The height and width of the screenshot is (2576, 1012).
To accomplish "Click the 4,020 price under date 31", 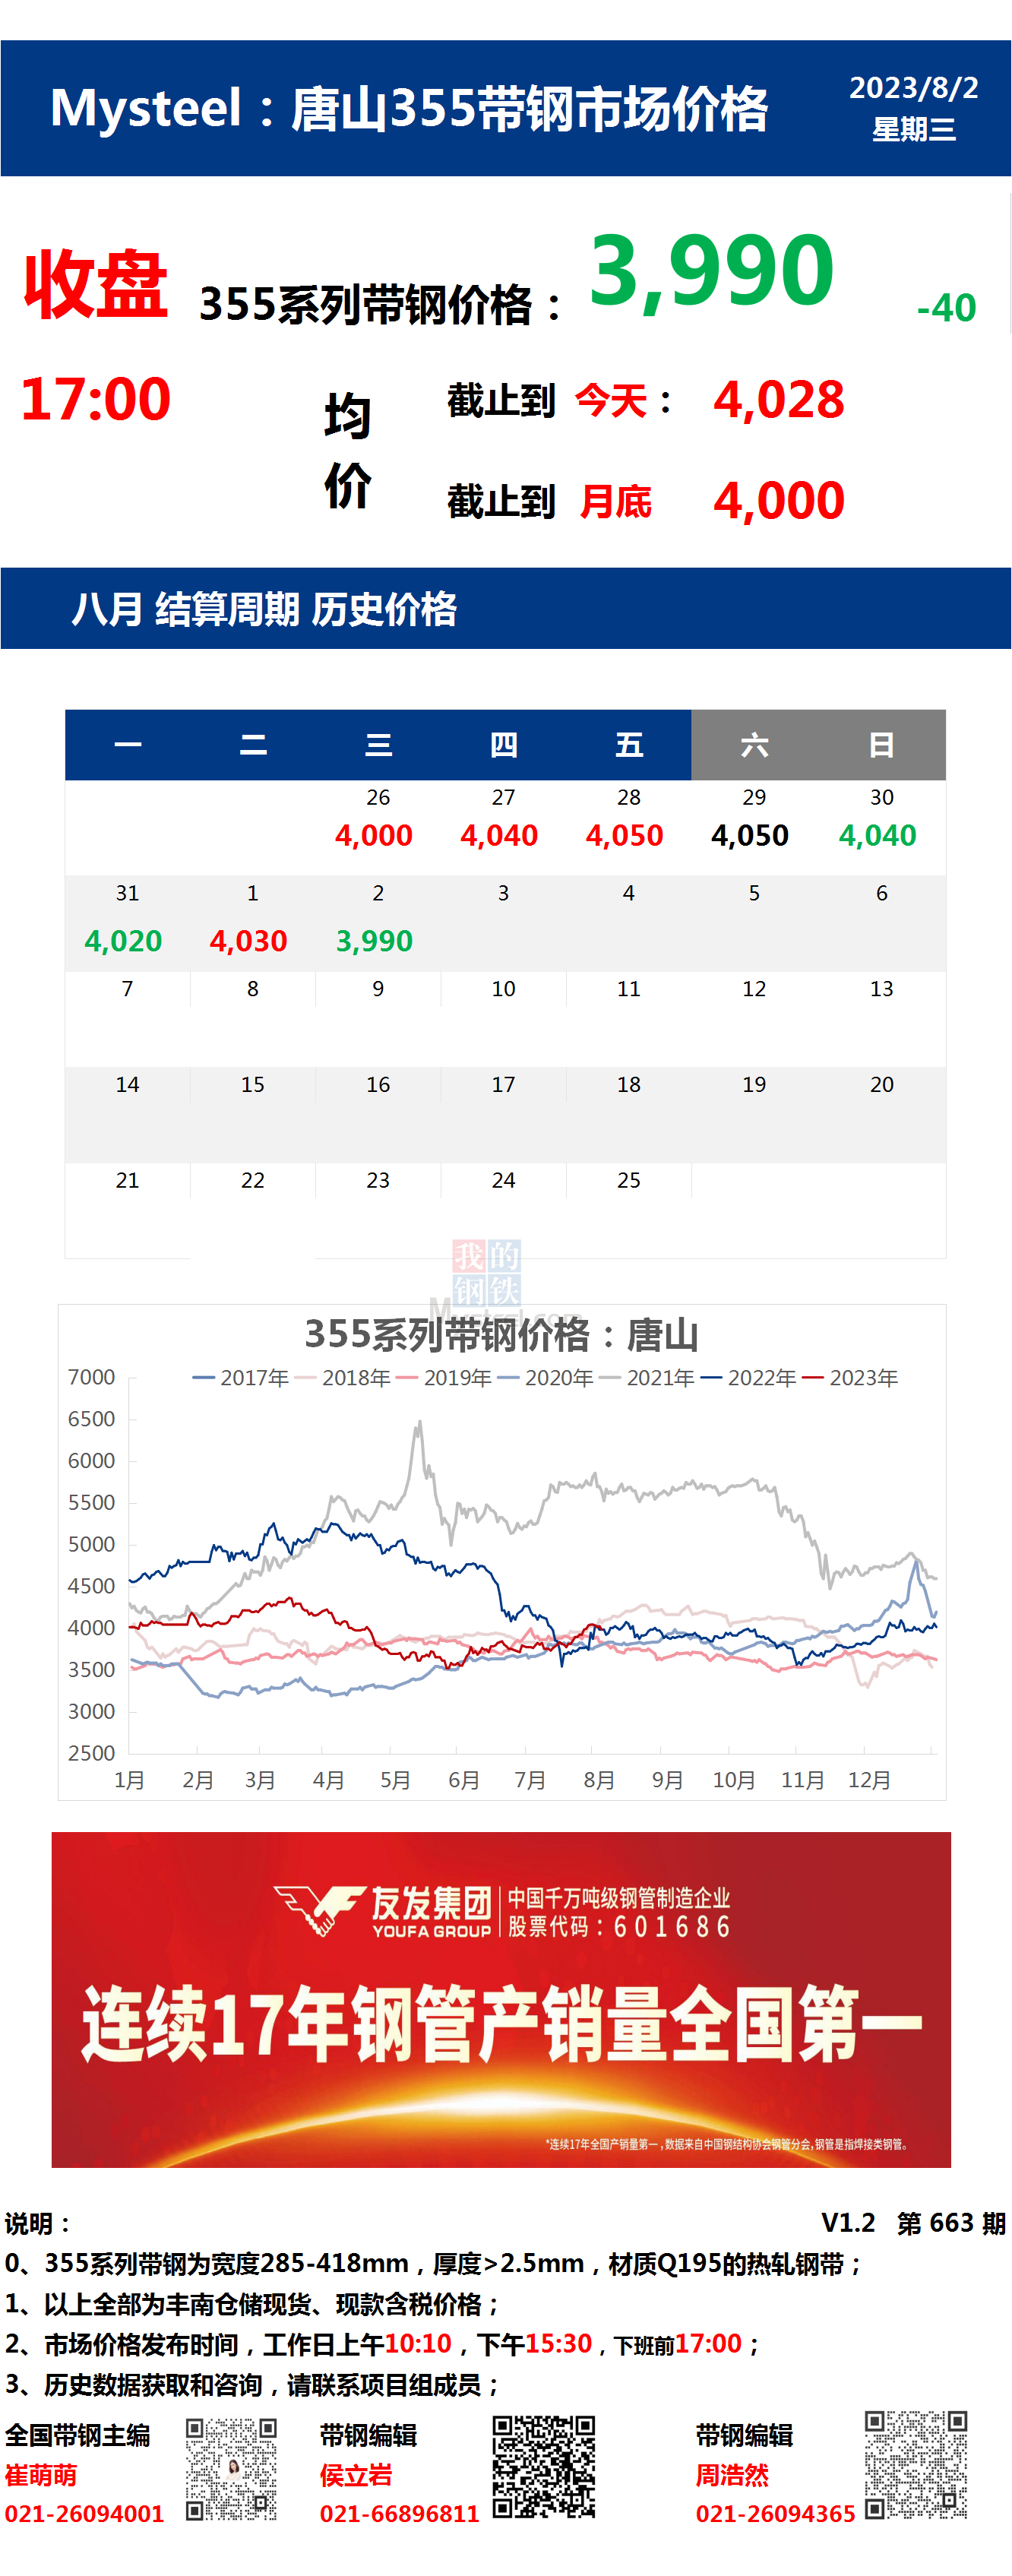I will 123,941.
